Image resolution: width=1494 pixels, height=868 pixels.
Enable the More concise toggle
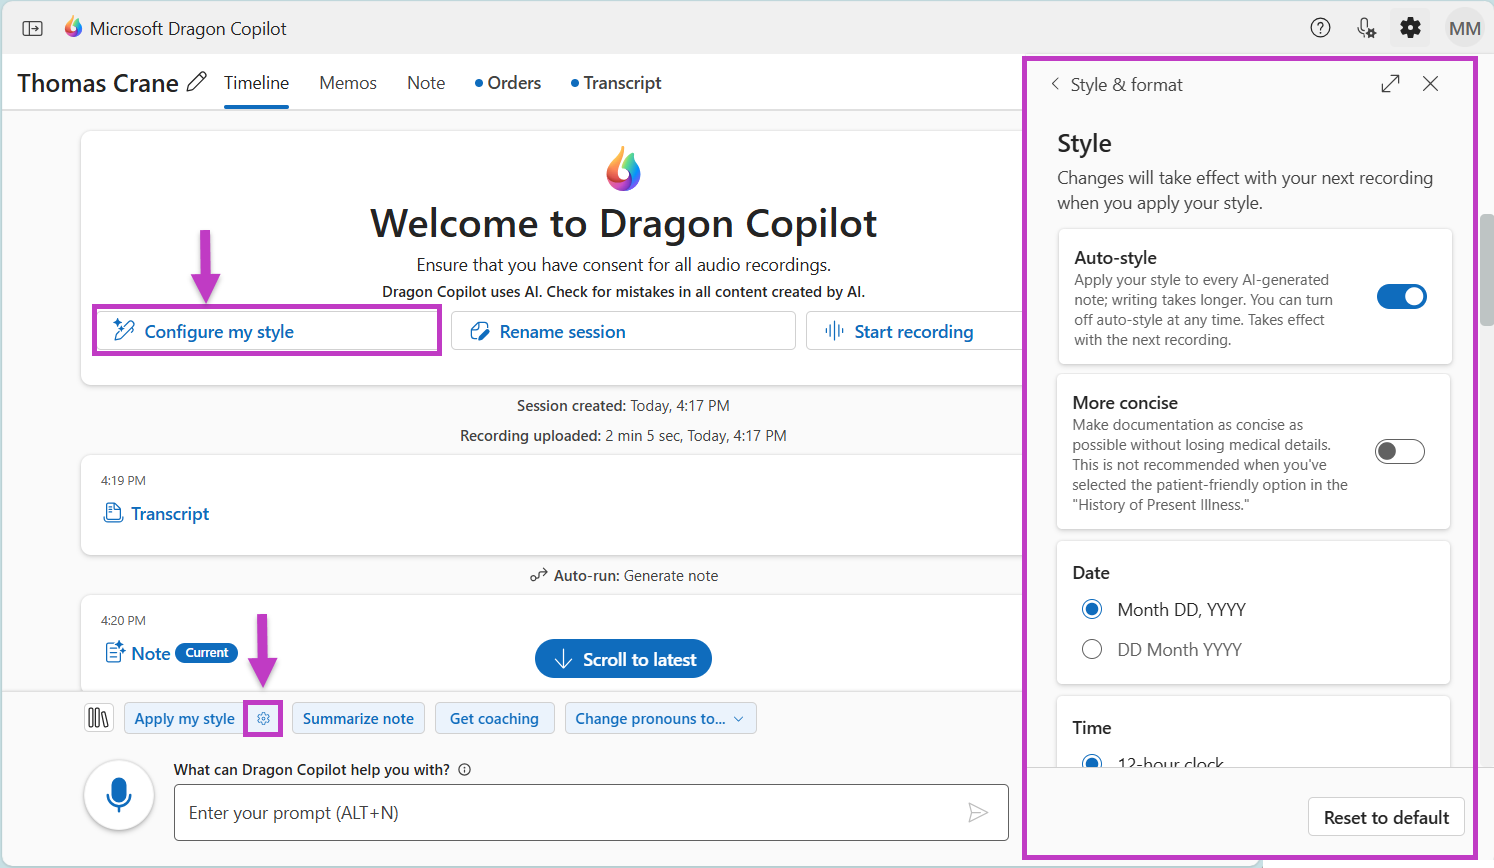(1400, 451)
